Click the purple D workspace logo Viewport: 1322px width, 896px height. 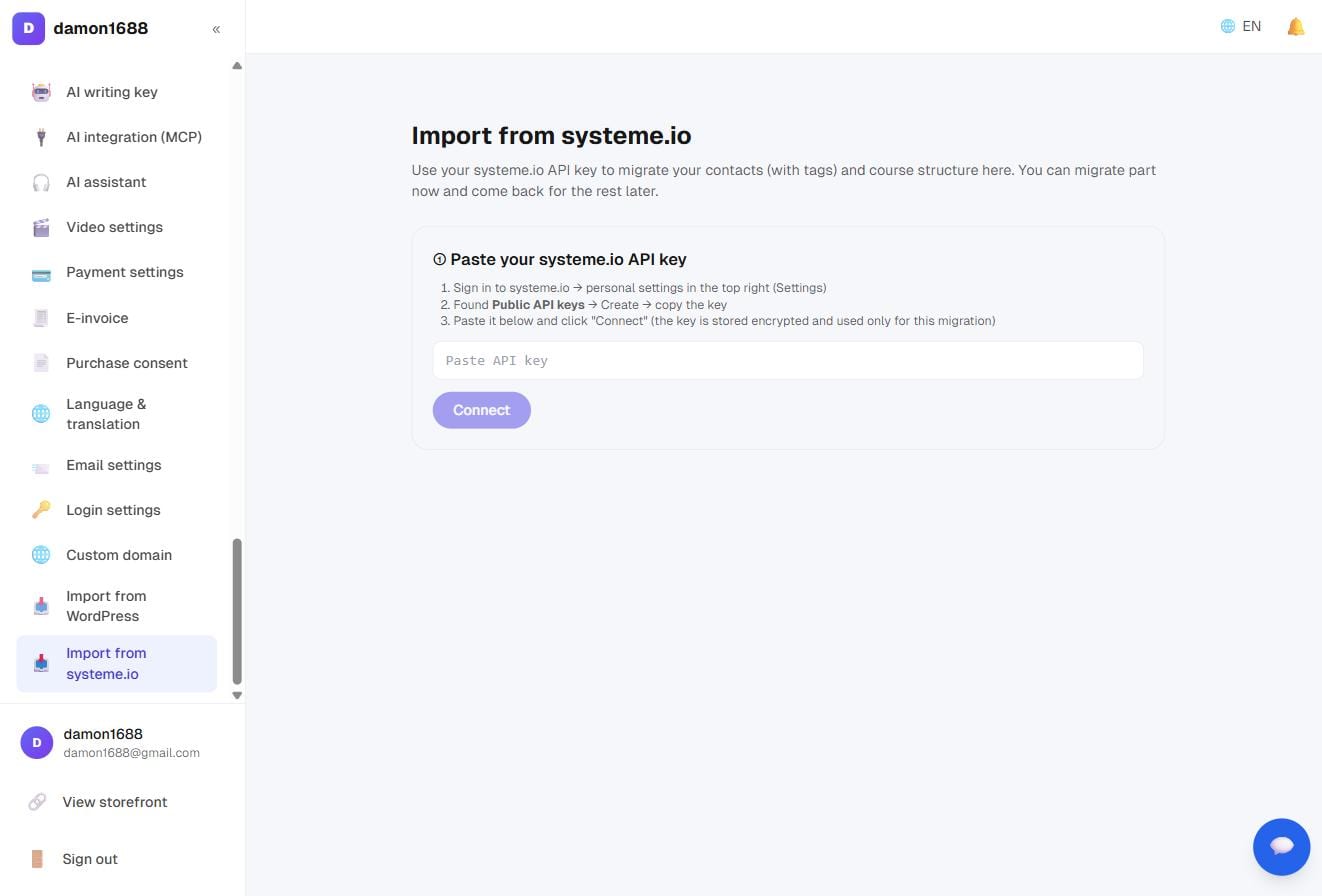28,28
